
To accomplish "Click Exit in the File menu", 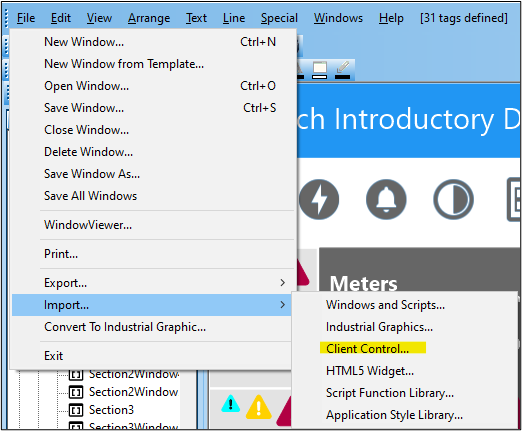I will 53,356.
